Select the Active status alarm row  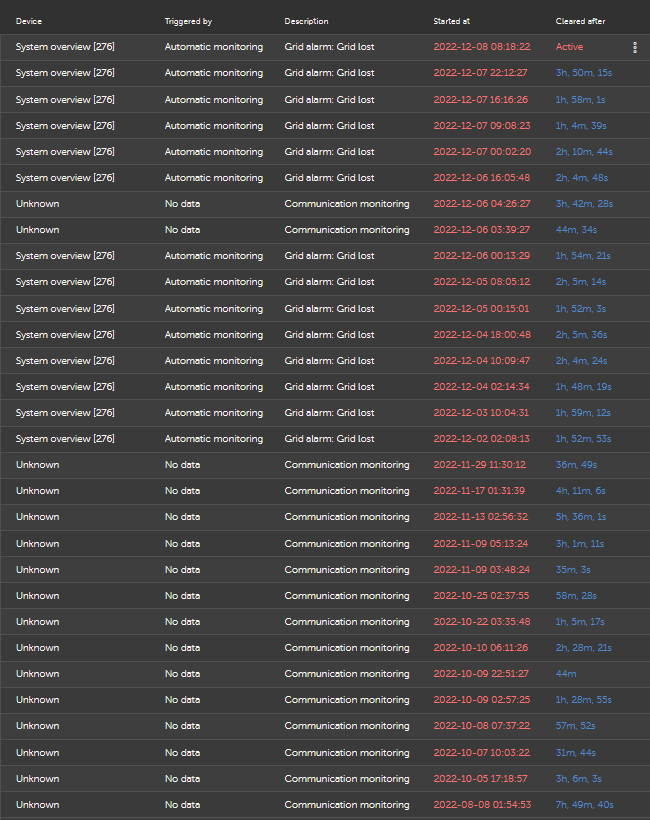coord(325,47)
